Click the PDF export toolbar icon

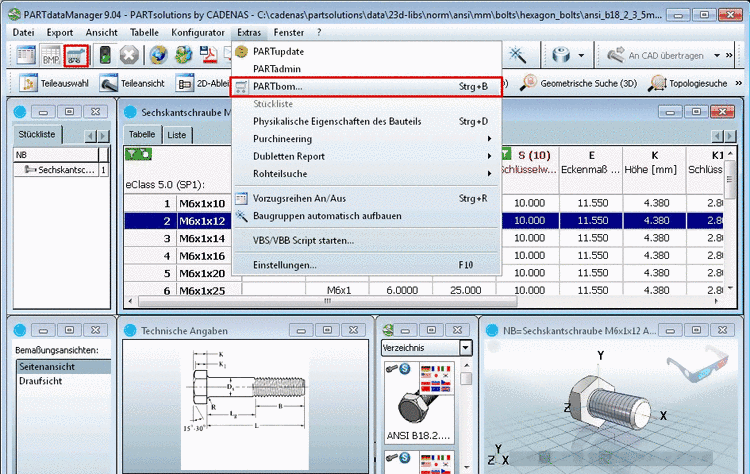208,55
